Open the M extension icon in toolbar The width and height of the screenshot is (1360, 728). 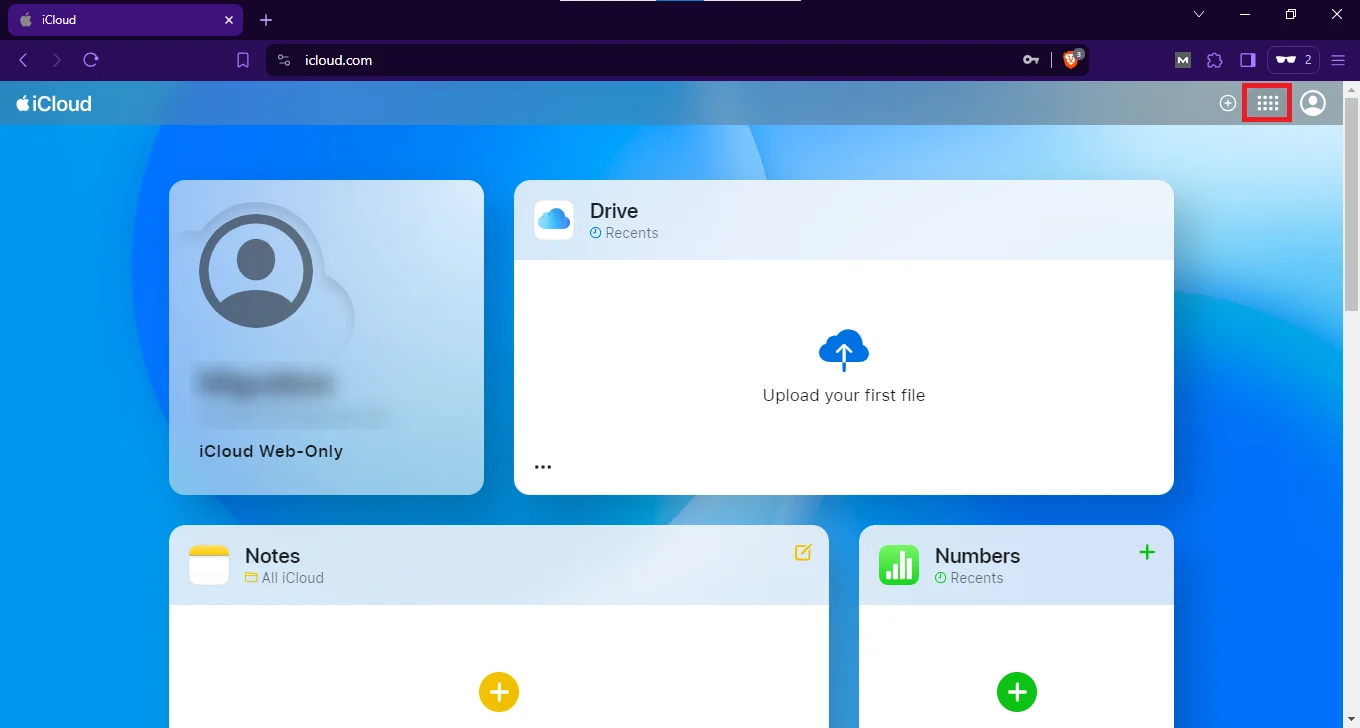[1183, 60]
